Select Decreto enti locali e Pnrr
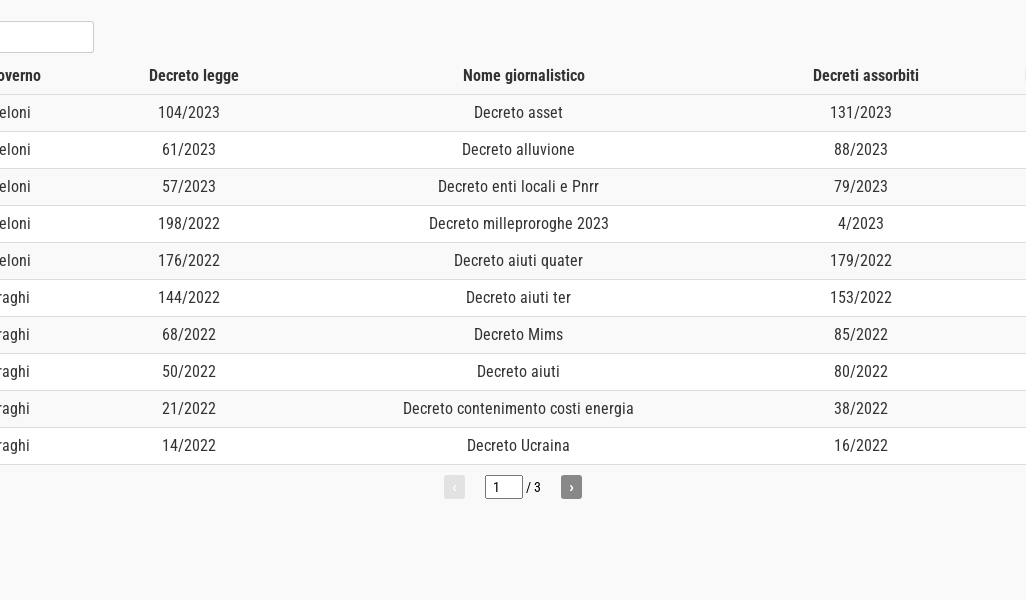 click(x=518, y=187)
